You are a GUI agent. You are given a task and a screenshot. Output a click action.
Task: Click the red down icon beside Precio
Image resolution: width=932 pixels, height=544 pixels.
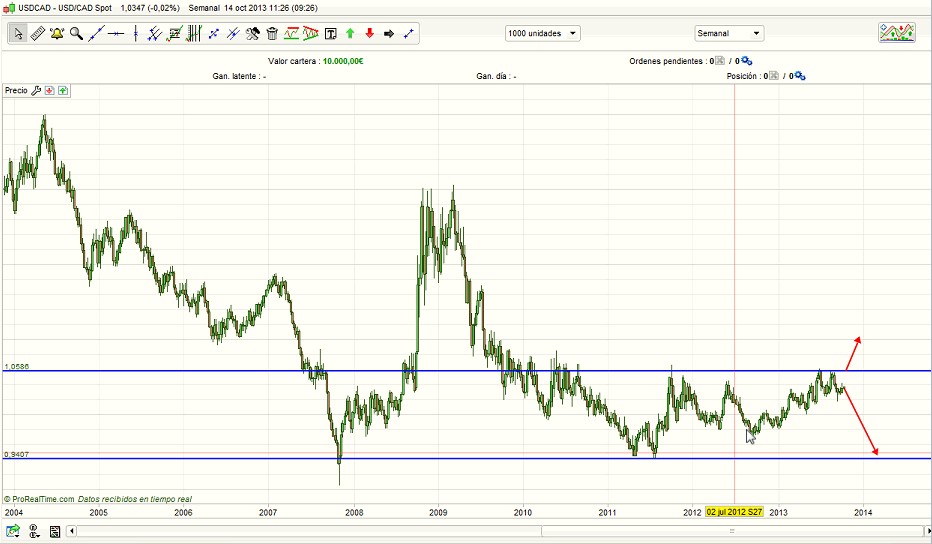pos(49,90)
